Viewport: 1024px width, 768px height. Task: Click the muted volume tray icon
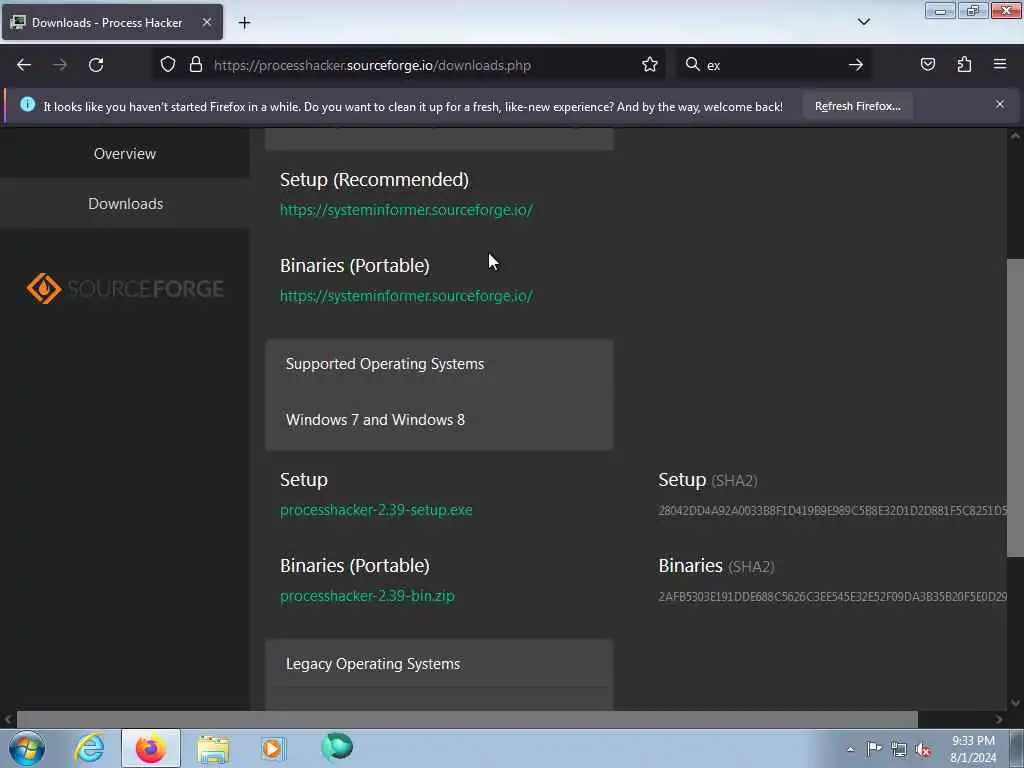tap(923, 750)
